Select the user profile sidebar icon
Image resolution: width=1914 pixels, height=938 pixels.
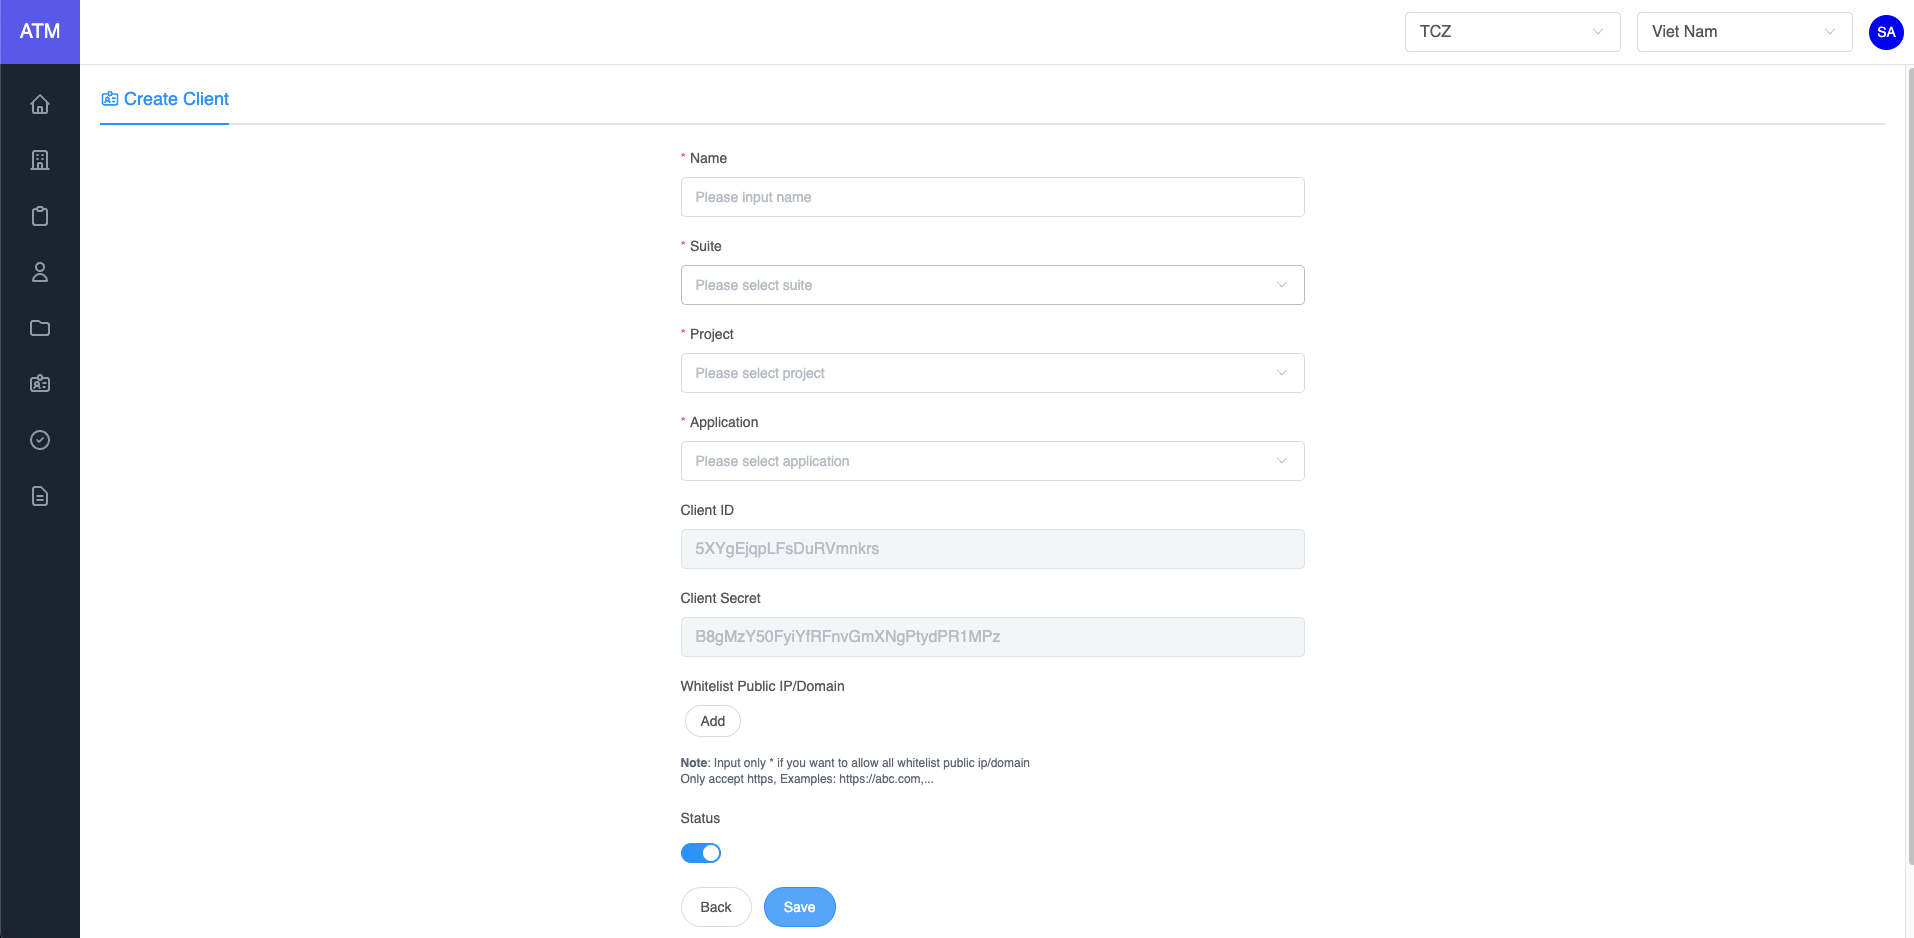click(40, 272)
